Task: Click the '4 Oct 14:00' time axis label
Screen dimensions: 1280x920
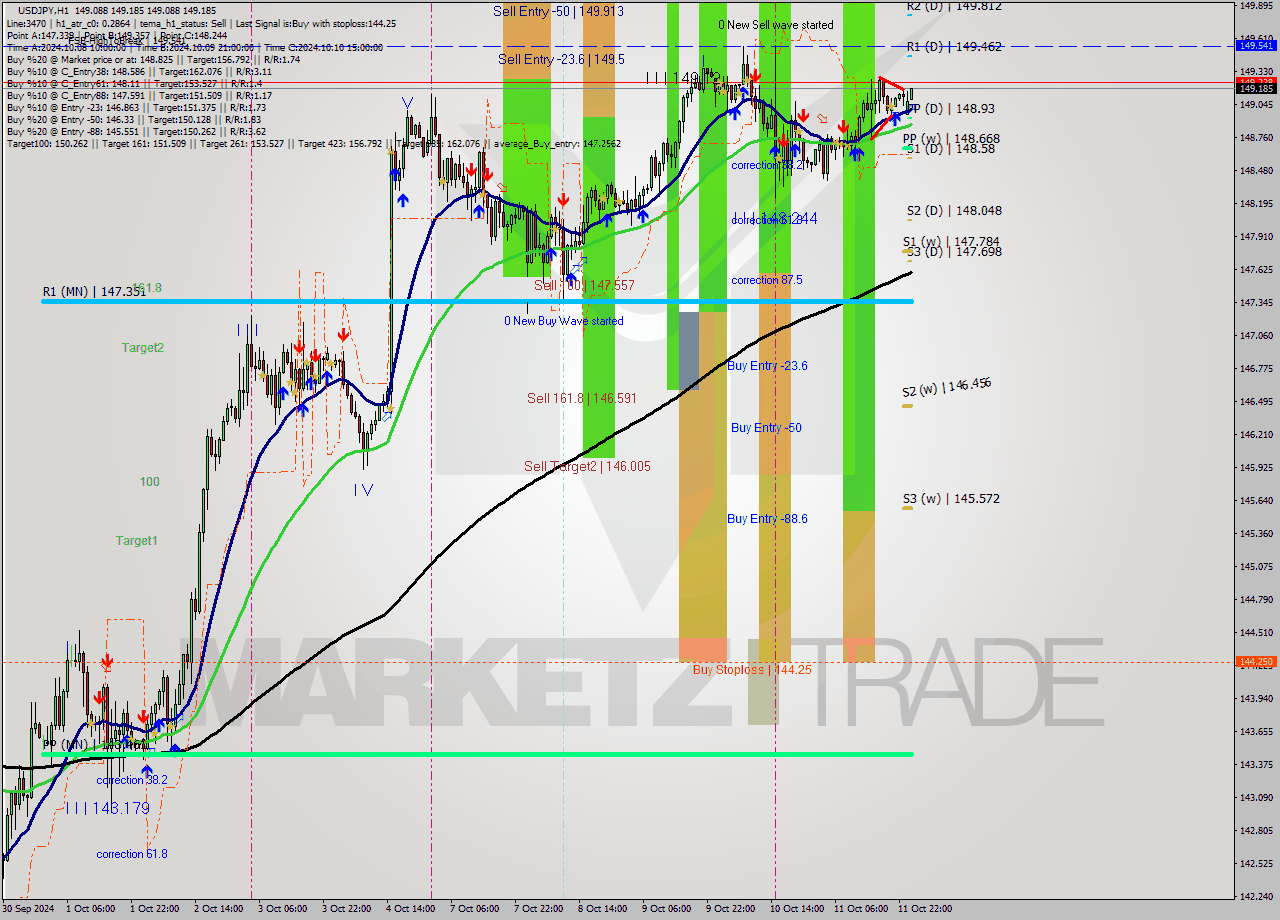Action: [412, 909]
